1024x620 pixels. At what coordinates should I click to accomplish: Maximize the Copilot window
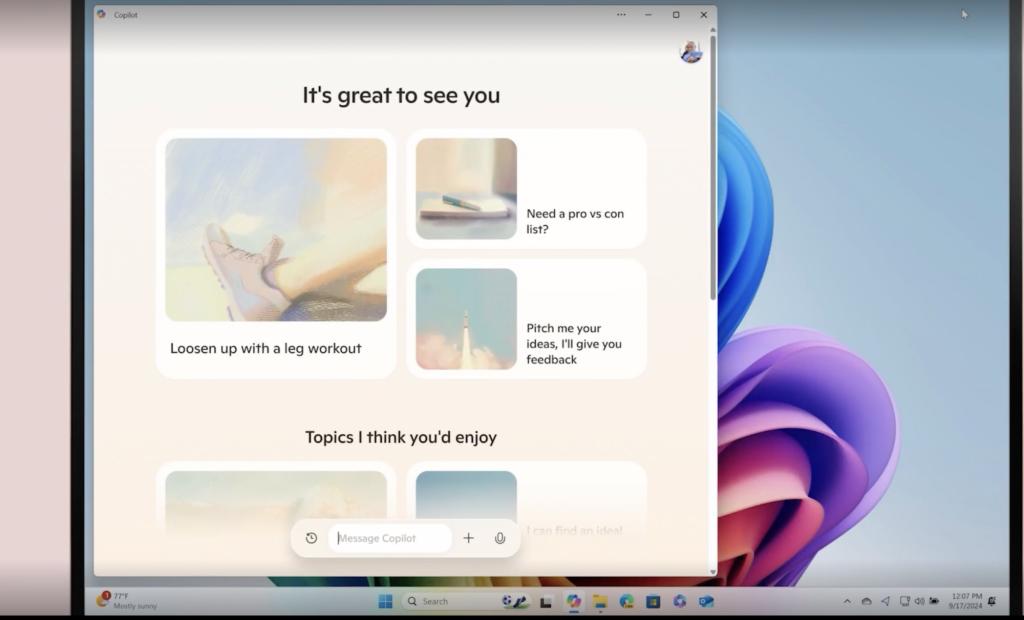pos(676,14)
